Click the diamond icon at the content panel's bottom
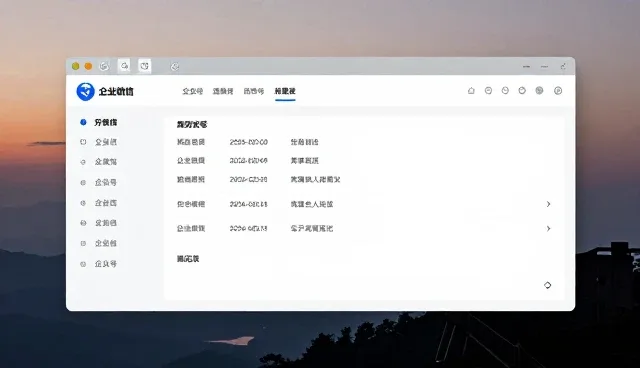 click(x=548, y=285)
